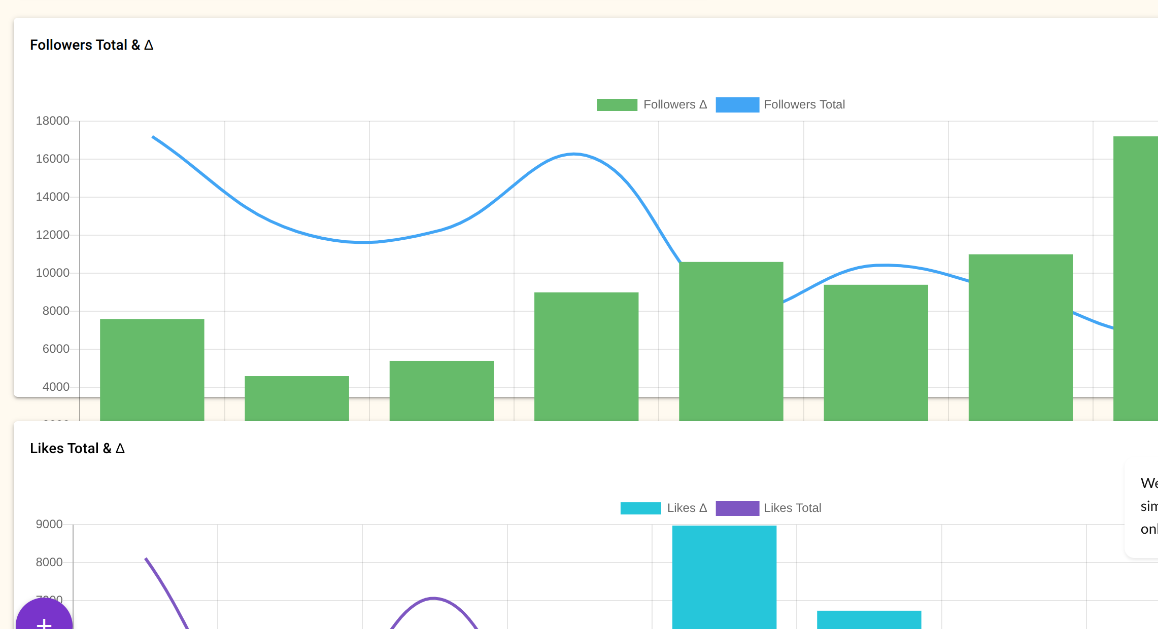Click the purple likes line peak
The height and width of the screenshot is (629, 1158).
(x=434, y=599)
